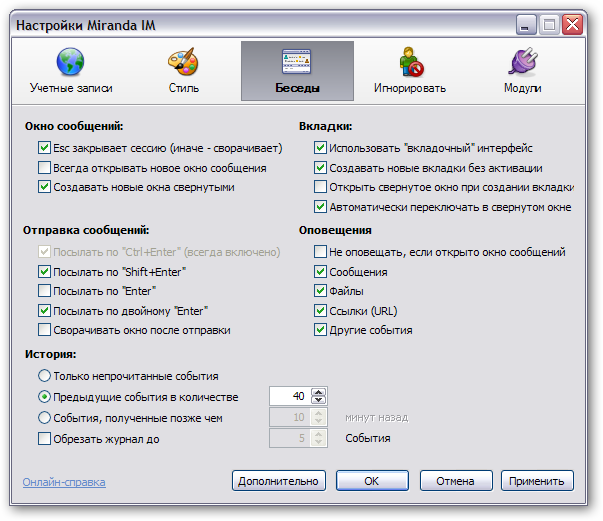The width and height of the screenshot is (603, 521).
Task: Click the previous events count field
Action: (289, 396)
